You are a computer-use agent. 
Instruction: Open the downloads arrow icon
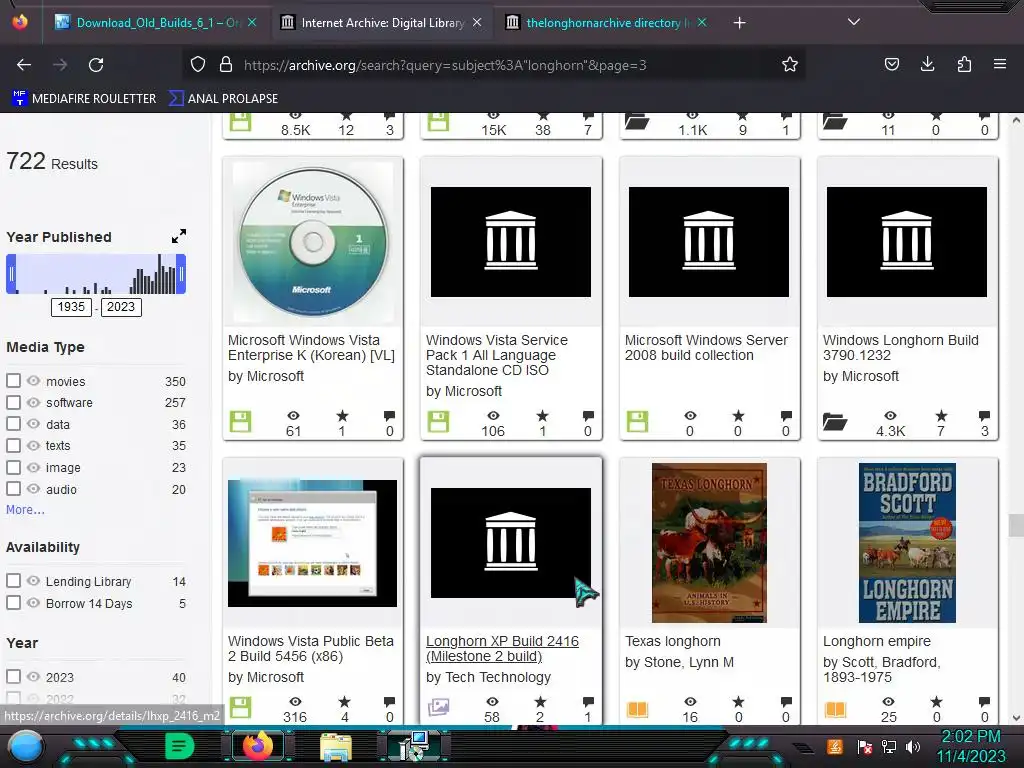coord(927,65)
